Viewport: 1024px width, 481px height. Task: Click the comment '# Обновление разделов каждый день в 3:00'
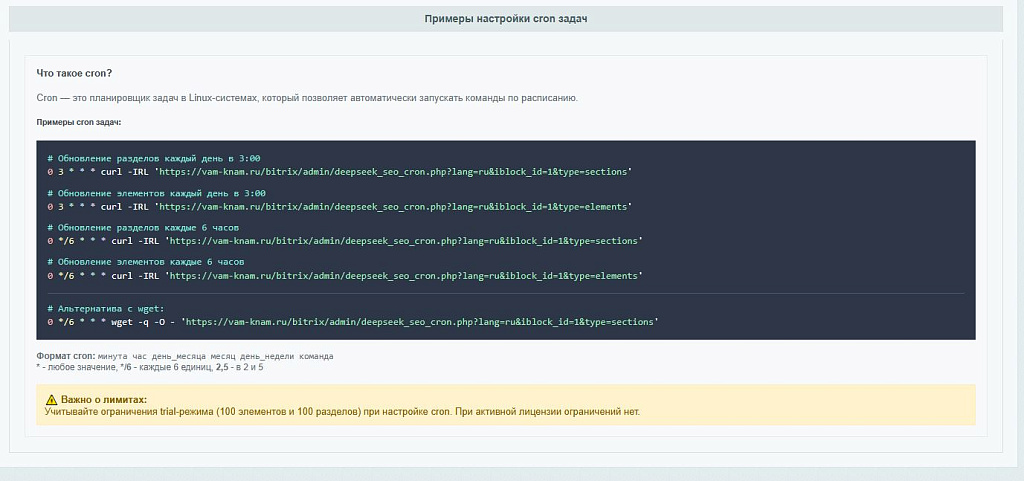point(153,158)
